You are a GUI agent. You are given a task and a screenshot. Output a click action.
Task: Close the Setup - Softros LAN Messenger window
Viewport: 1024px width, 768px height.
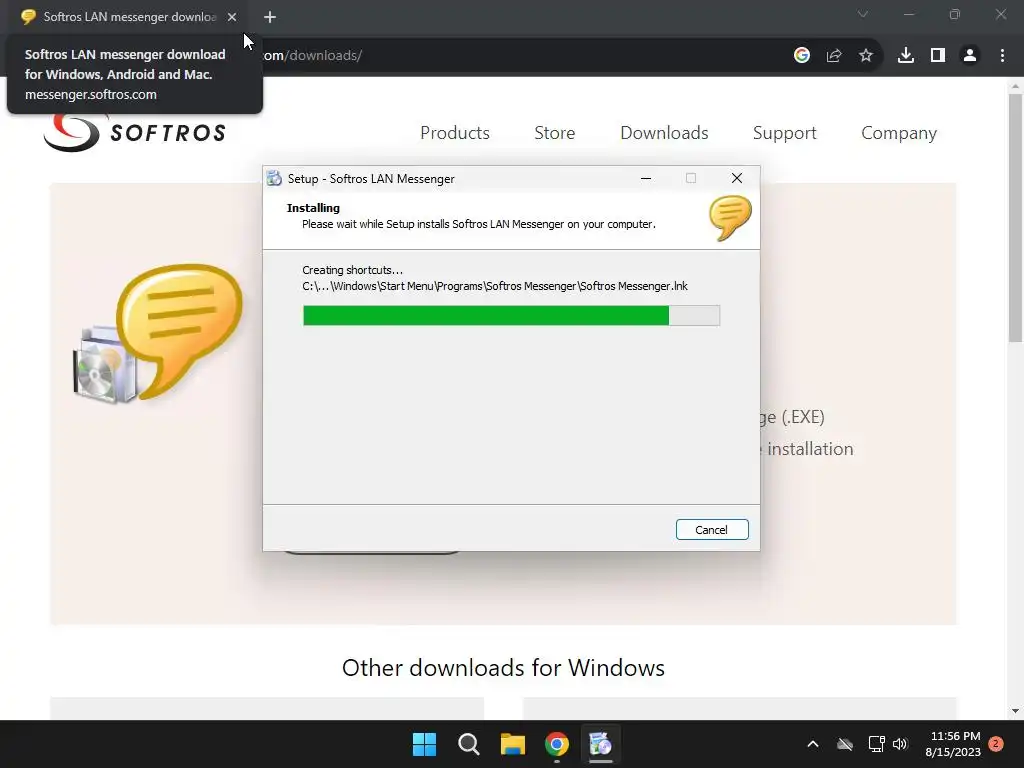737,178
